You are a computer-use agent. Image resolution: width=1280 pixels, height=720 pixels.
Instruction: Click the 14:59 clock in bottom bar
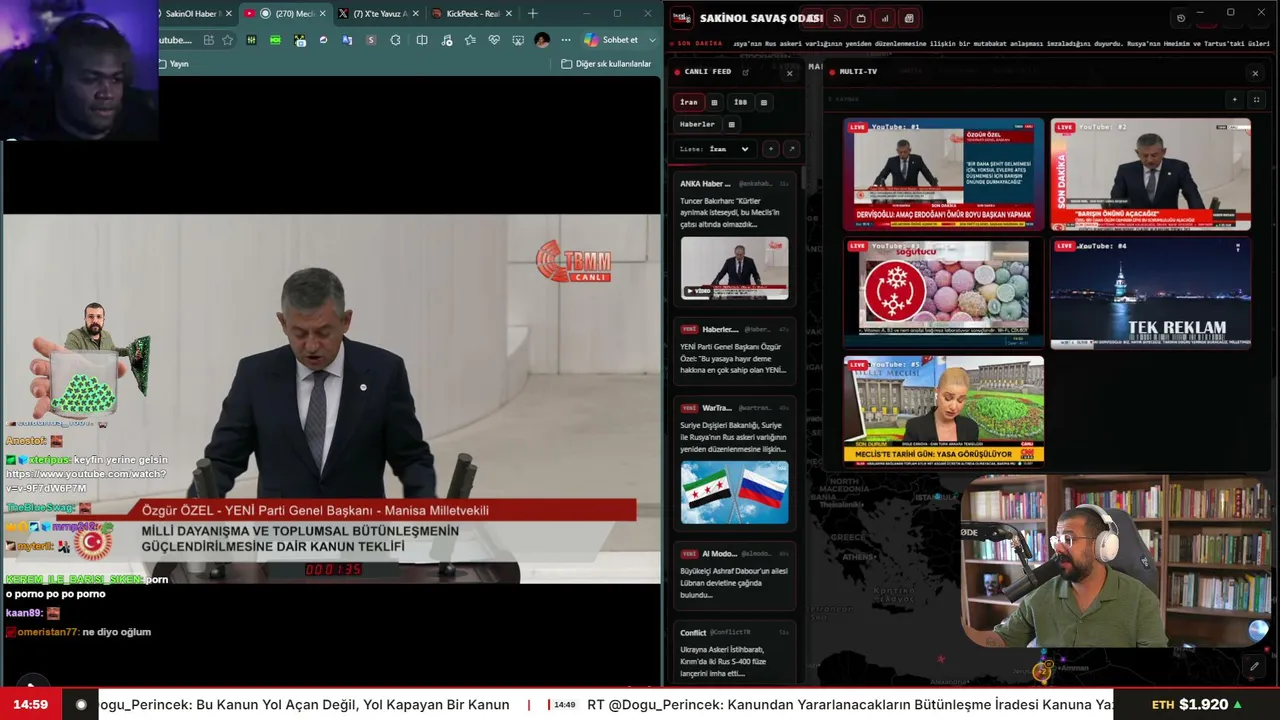coord(30,704)
